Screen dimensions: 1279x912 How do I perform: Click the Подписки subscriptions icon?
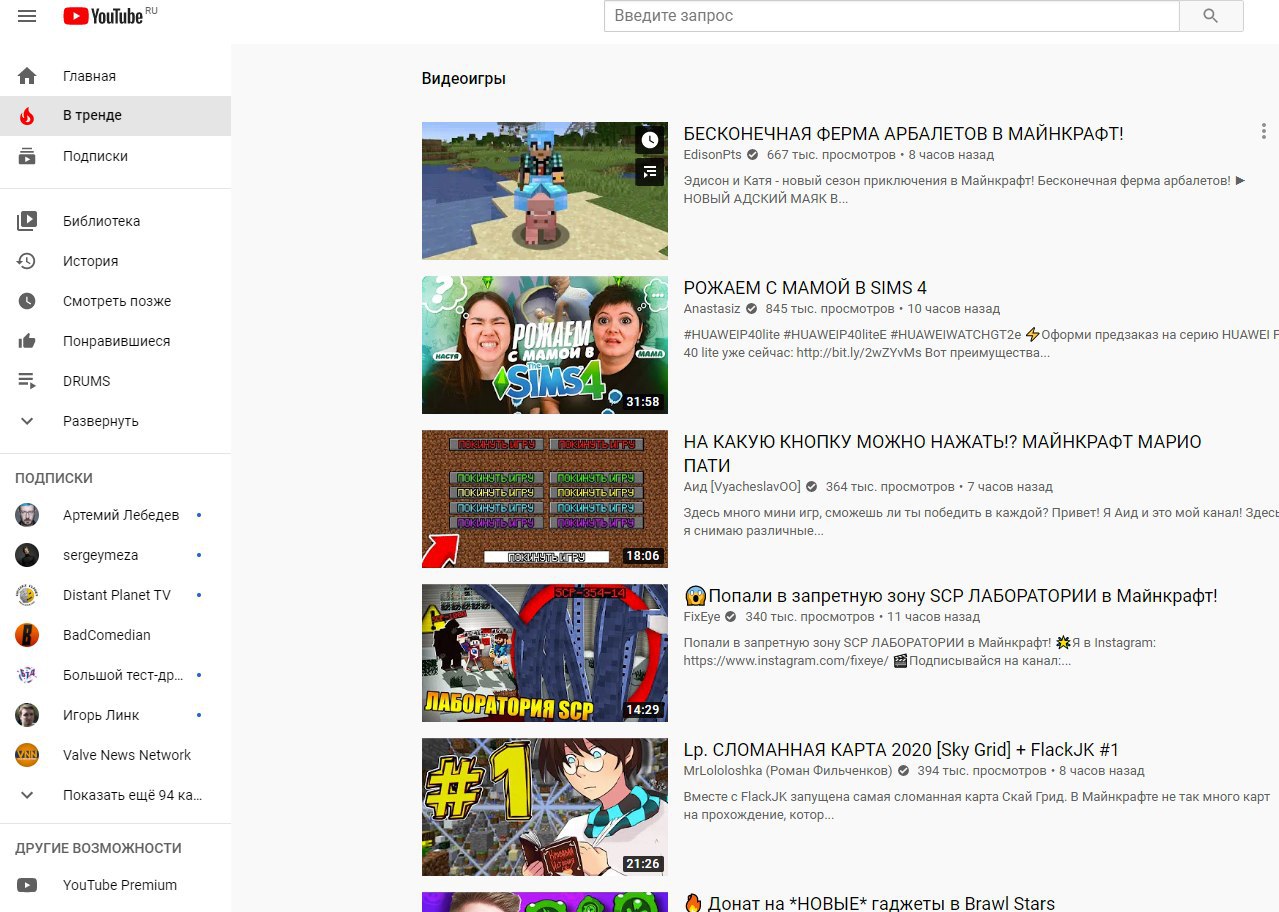pos(27,156)
